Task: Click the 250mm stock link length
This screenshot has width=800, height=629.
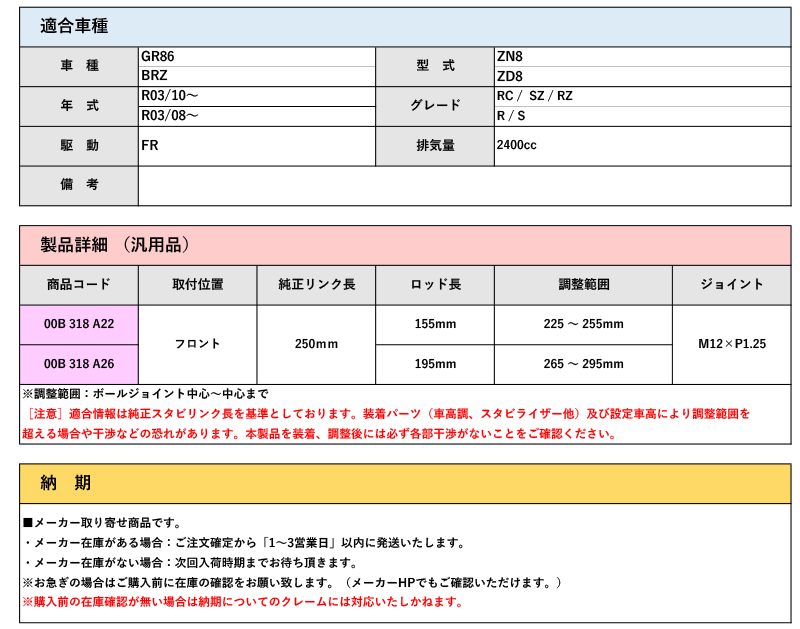Action: tap(316, 344)
